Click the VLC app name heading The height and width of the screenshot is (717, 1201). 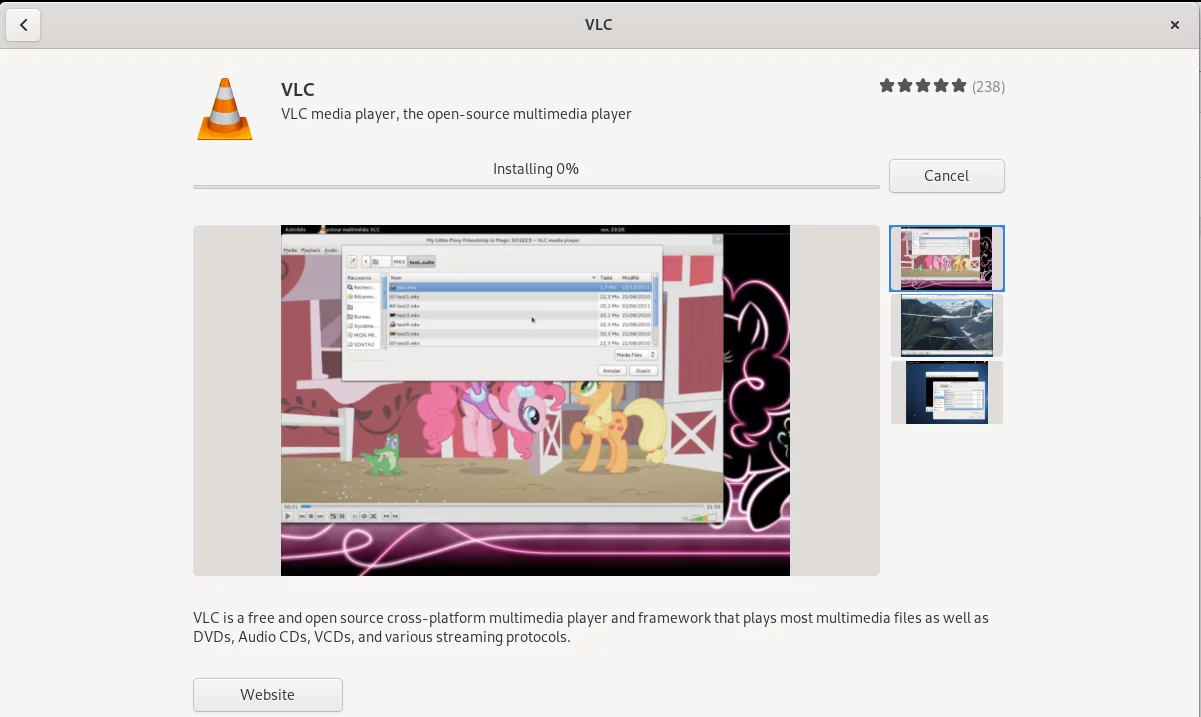[298, 89]
